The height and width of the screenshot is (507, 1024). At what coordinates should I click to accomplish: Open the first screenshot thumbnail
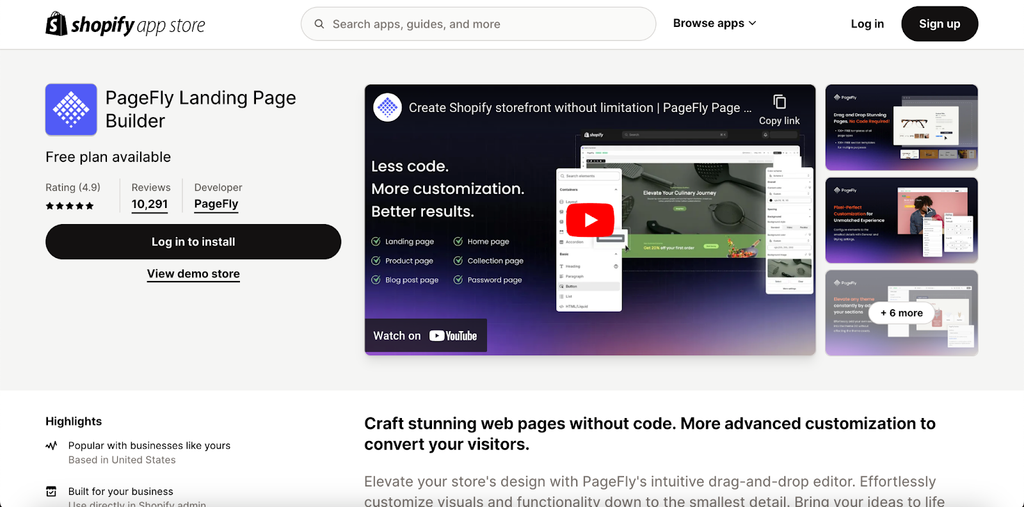click(901, 127)
